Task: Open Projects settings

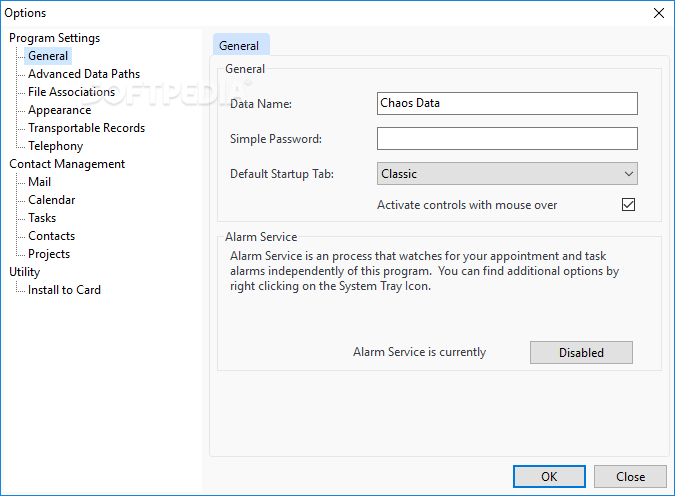Action: click(x=49, y=254)
